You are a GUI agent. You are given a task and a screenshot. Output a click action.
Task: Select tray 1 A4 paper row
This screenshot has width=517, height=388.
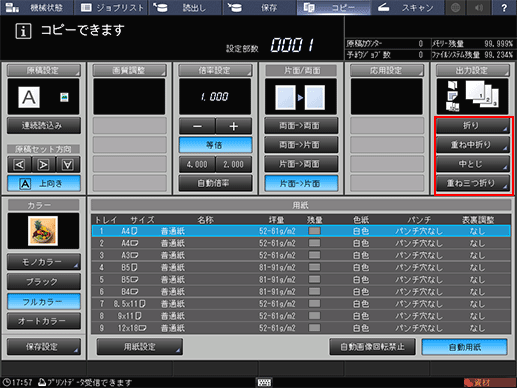click(x=301, y=231)
